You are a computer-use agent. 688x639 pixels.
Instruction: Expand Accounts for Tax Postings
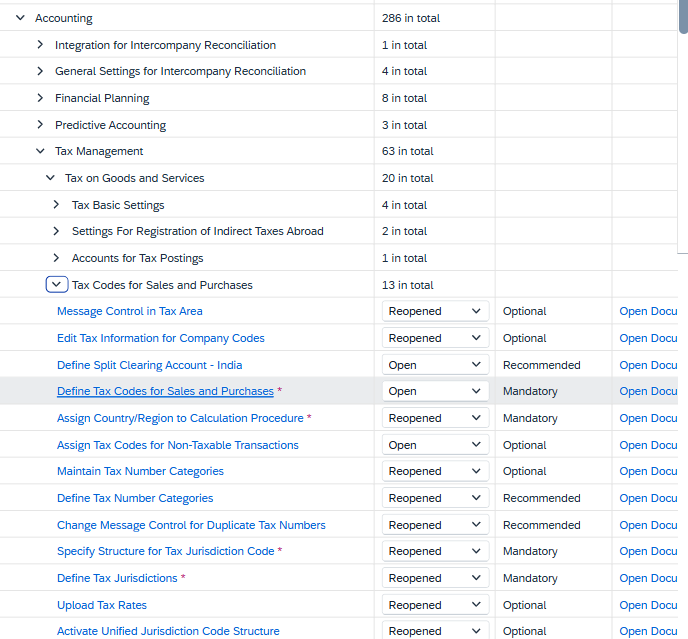tap(56, 258)
